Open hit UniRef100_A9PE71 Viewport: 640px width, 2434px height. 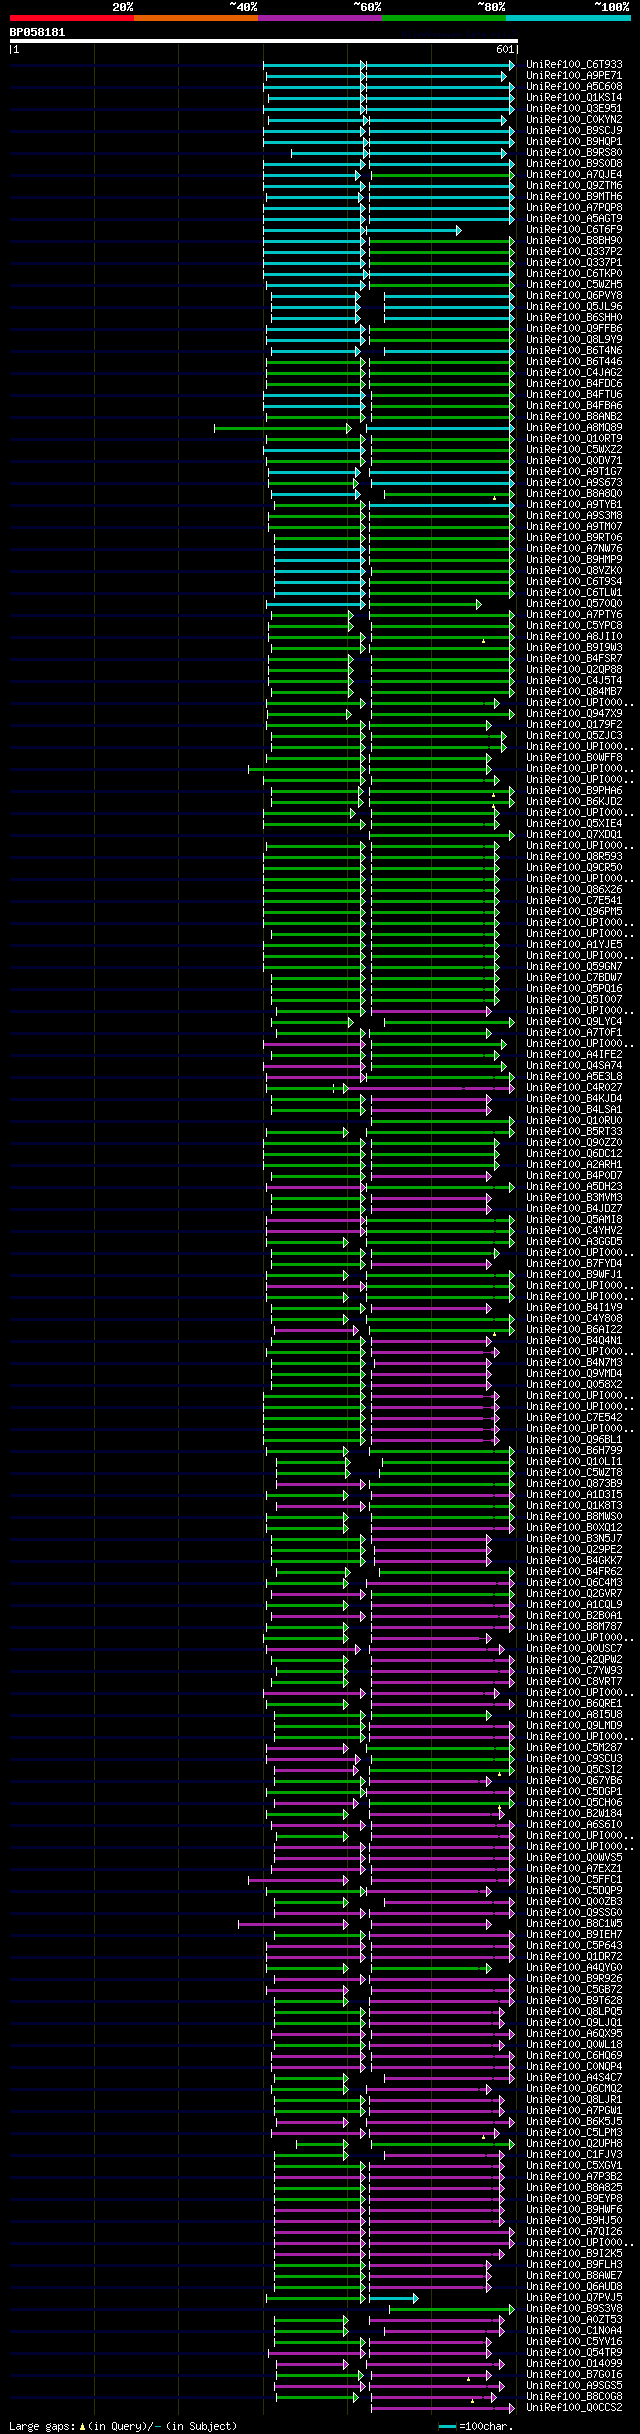pyautogui.click(x=574, y=76)
